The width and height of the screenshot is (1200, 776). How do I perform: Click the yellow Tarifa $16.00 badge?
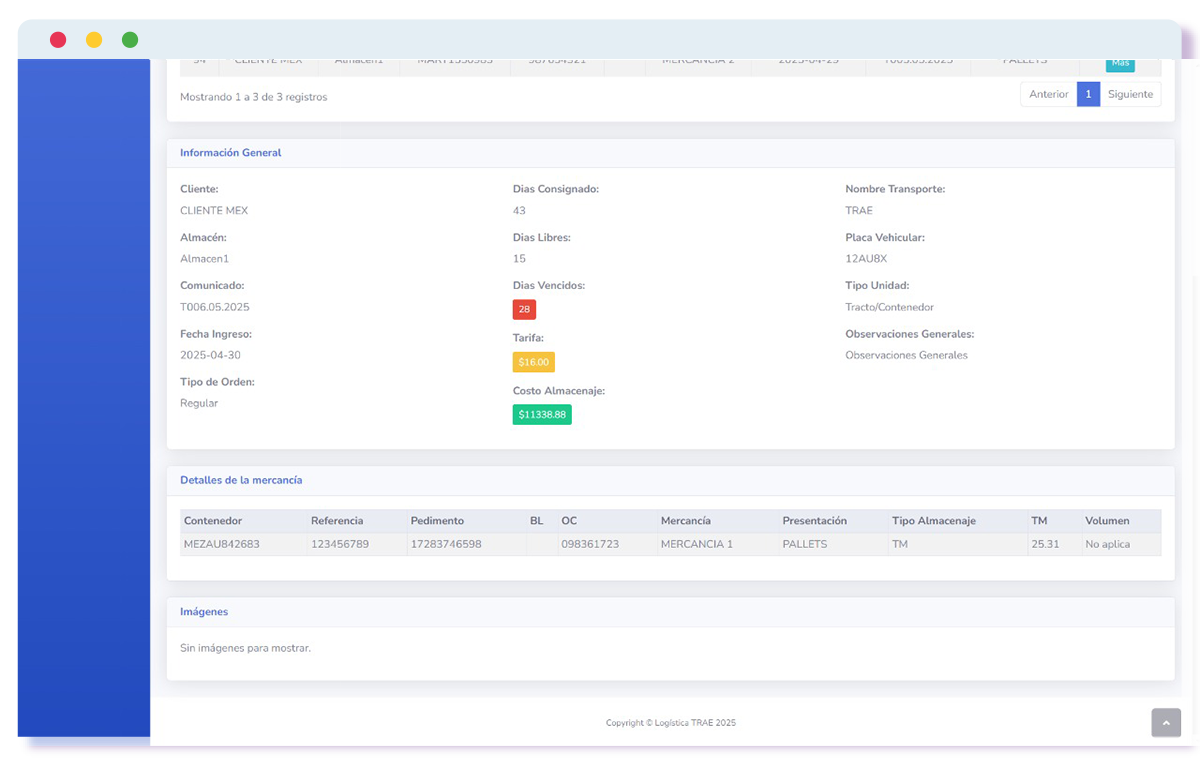tap(533, 362)
